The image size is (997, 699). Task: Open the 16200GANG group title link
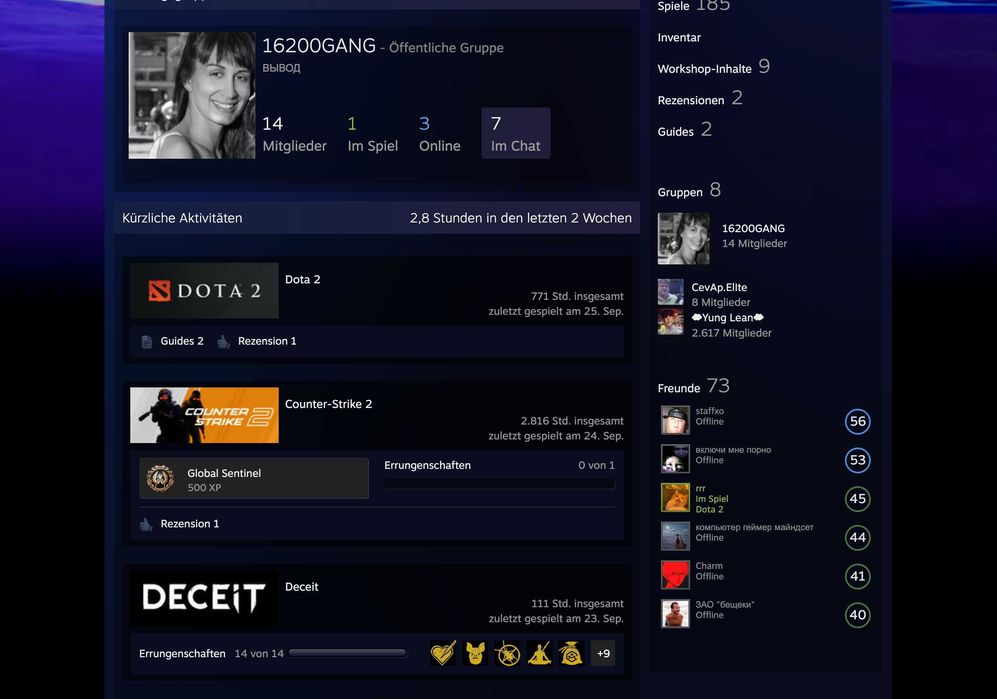pyautogui.click(x=319, y=46)
